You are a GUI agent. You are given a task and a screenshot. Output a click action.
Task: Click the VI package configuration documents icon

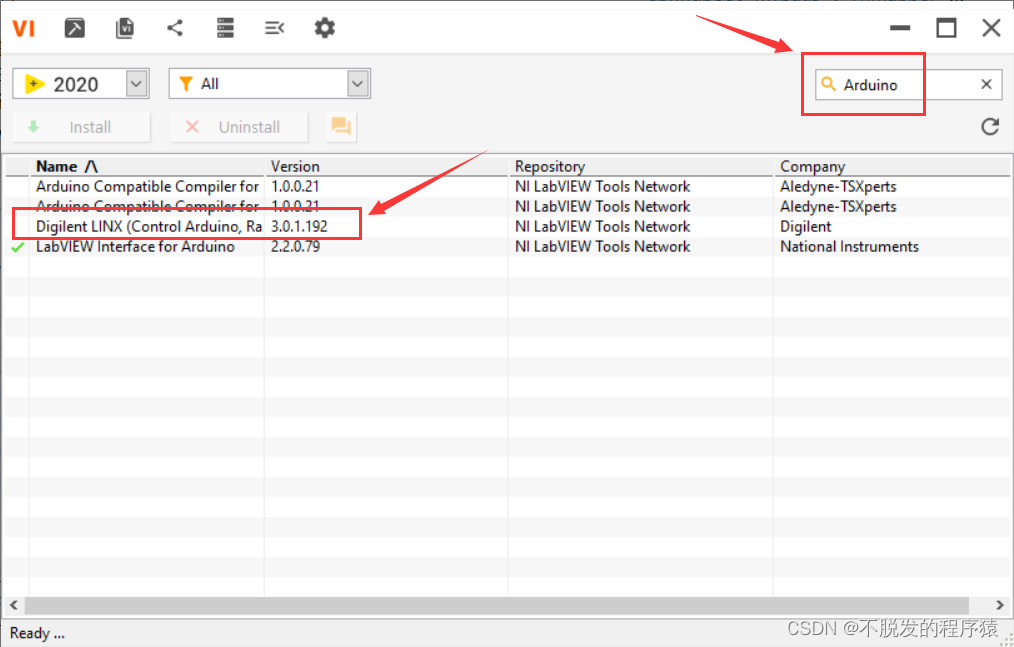(x=124, y=27)
